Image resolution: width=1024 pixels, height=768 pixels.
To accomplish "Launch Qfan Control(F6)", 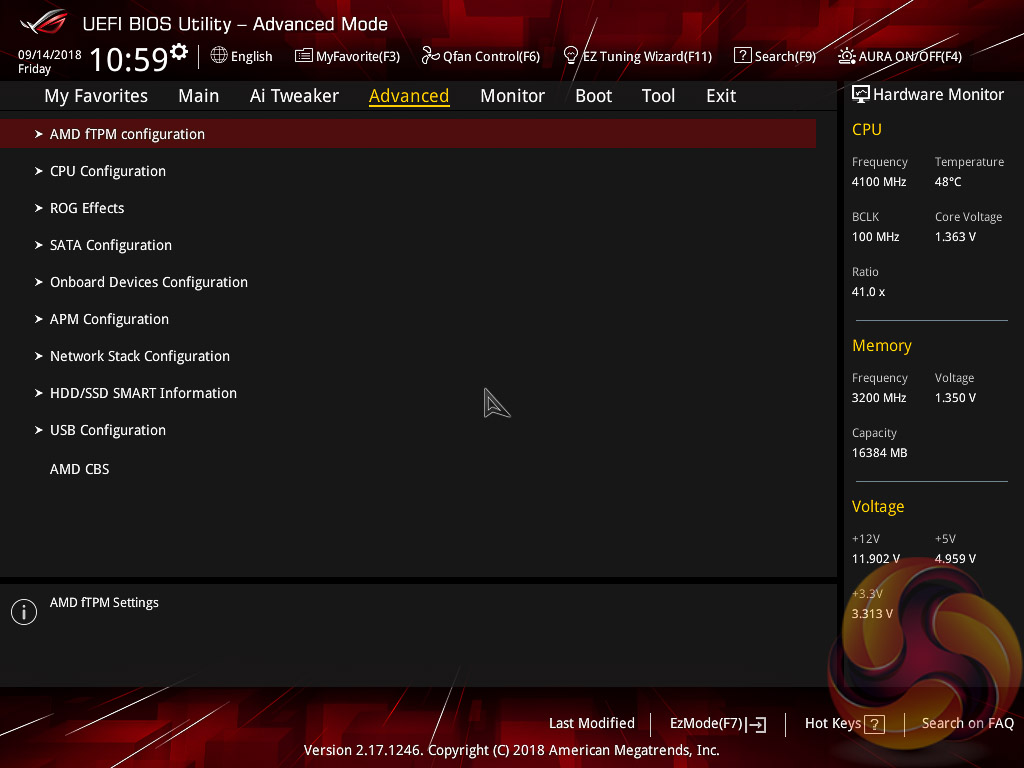I will 491,56.
